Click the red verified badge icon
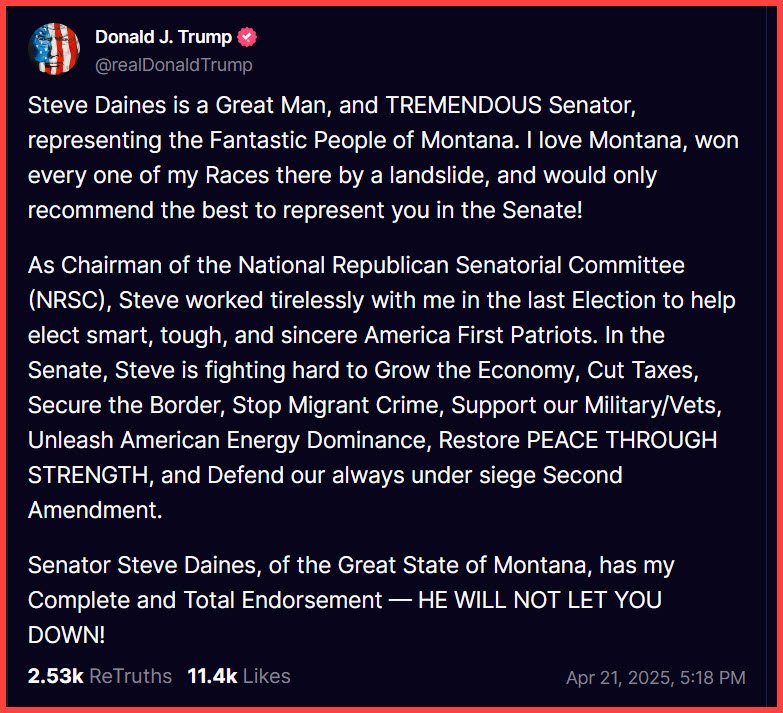 (247, 38)
